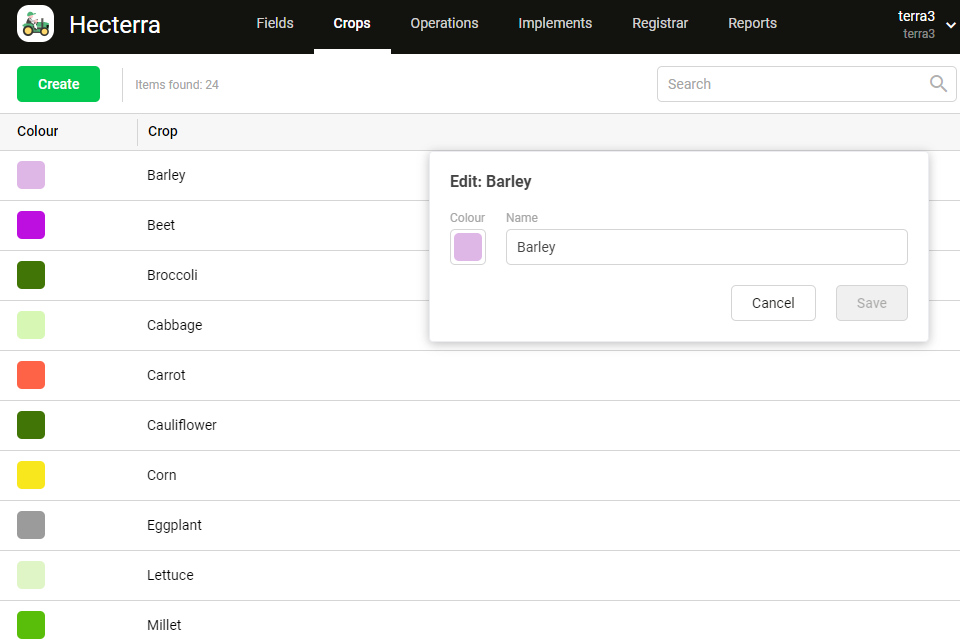Navigate to the Reports tab

pyautogui.click(x=752, y=23)
